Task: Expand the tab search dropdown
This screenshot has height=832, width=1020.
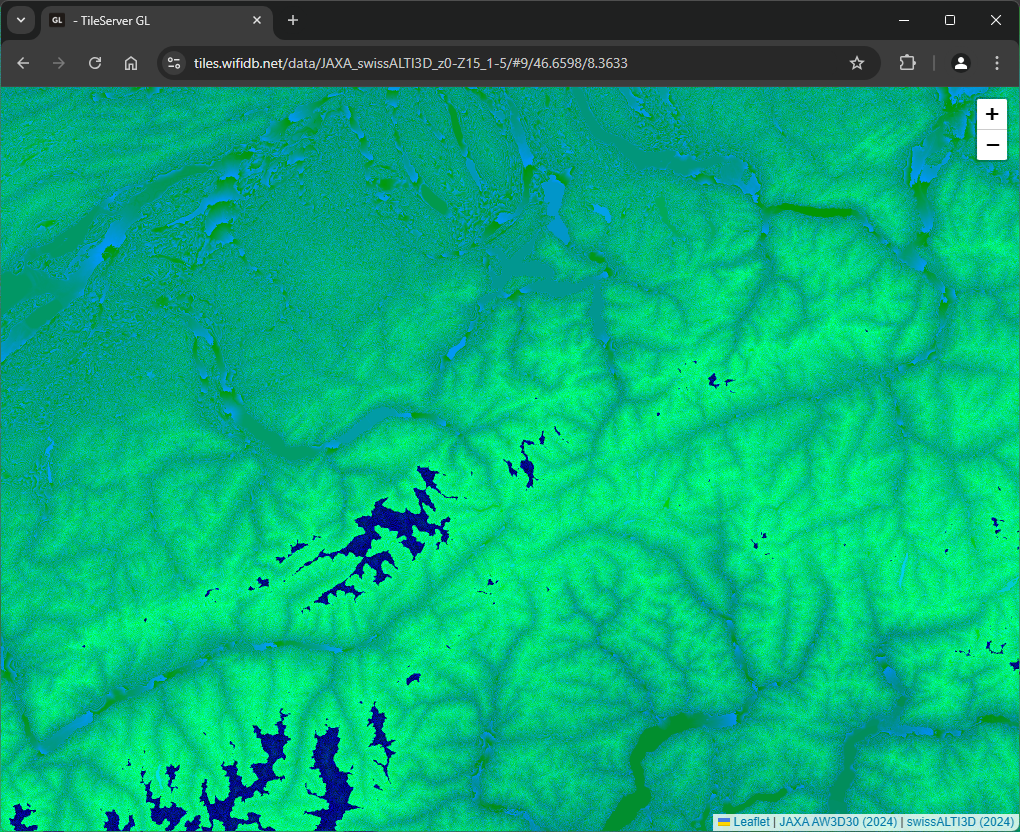Action: tap(20, 20)
